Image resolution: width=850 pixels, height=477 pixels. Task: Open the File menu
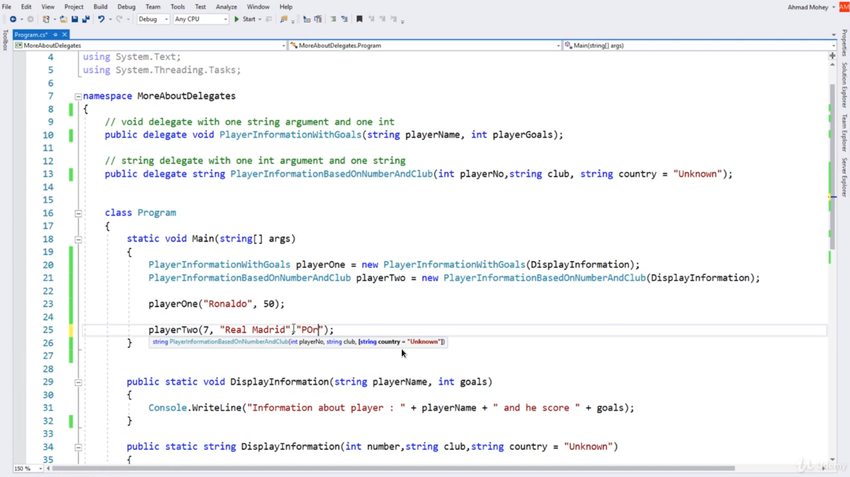click(x=7, y=7)
